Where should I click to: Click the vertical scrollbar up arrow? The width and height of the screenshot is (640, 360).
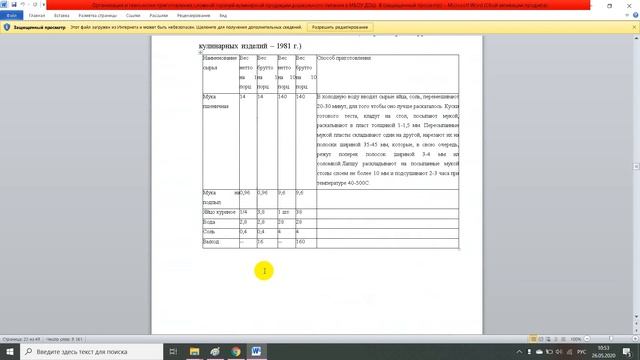[636, 38]
